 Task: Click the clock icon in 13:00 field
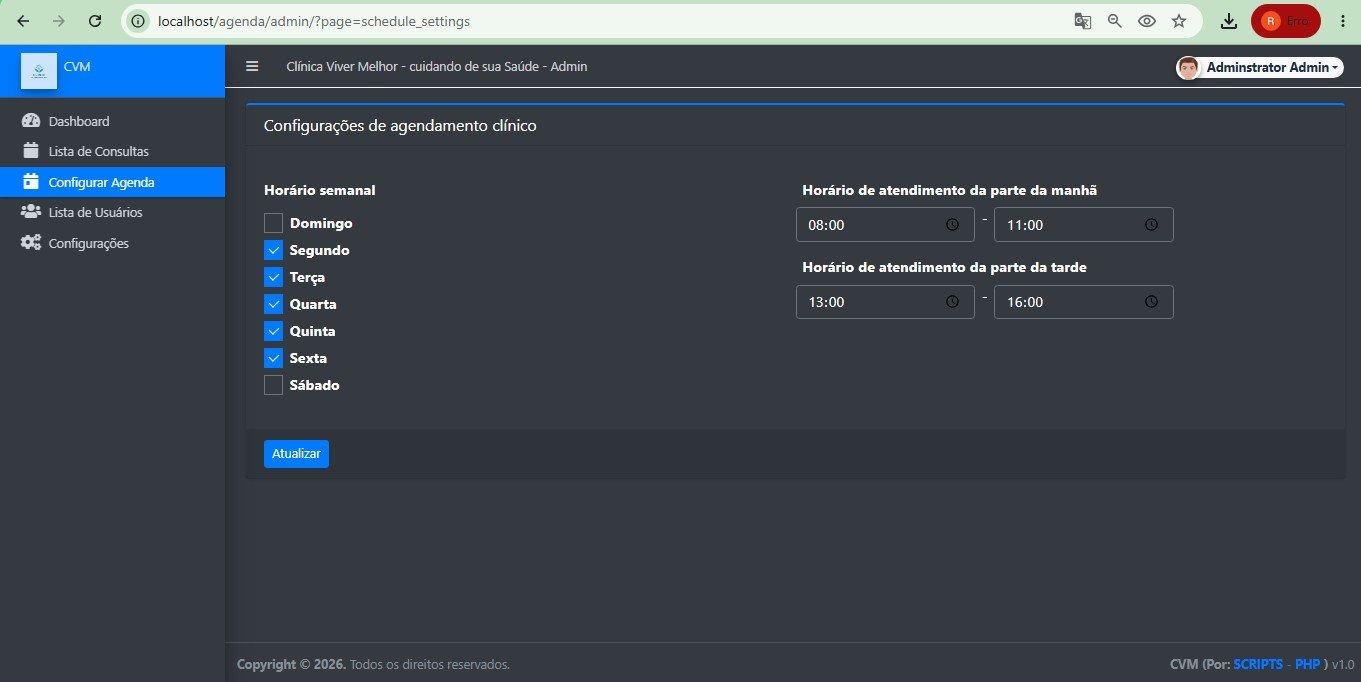tap(952, 301)
